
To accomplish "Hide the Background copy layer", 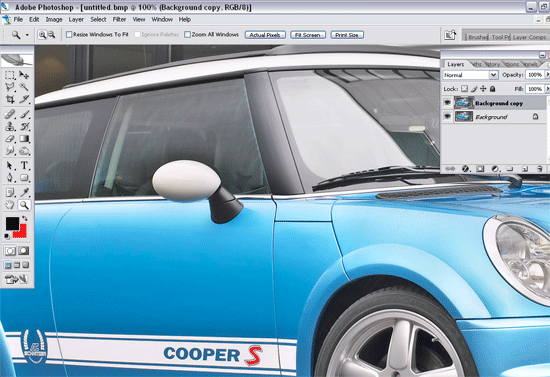I will (x=447, y=103).
